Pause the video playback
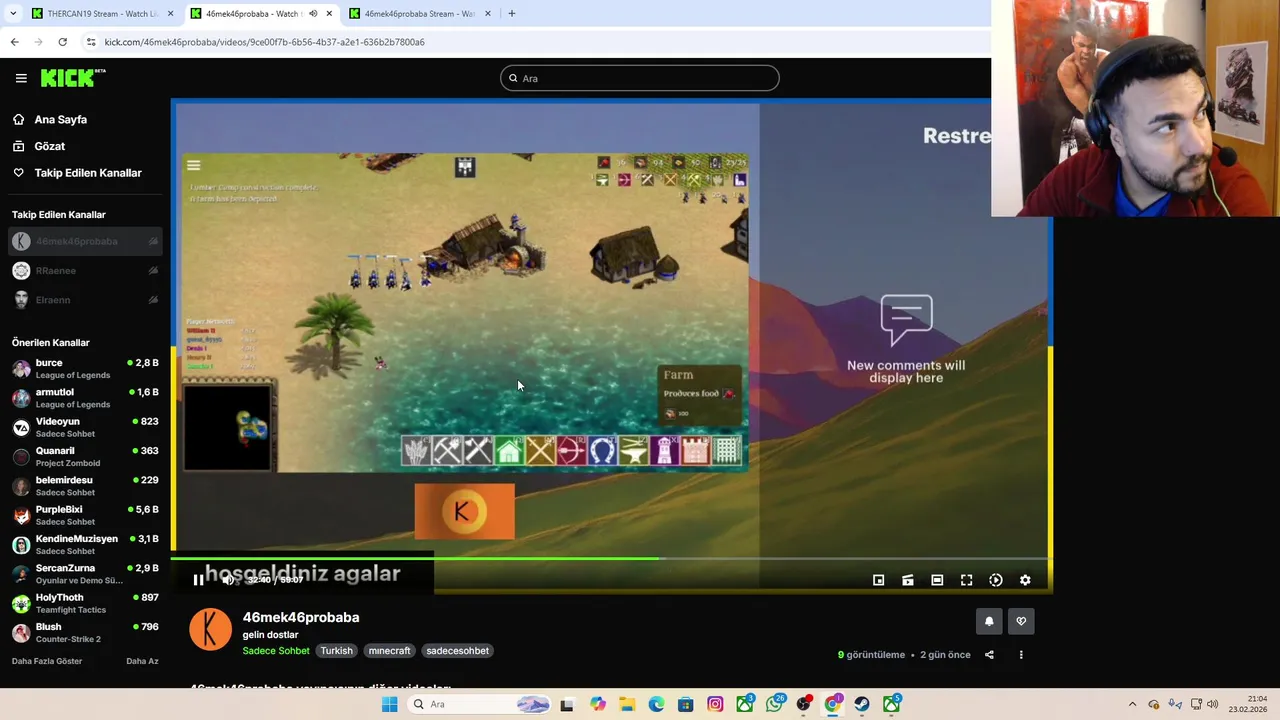The image size is (1280, 720). [x=198, y=580]
